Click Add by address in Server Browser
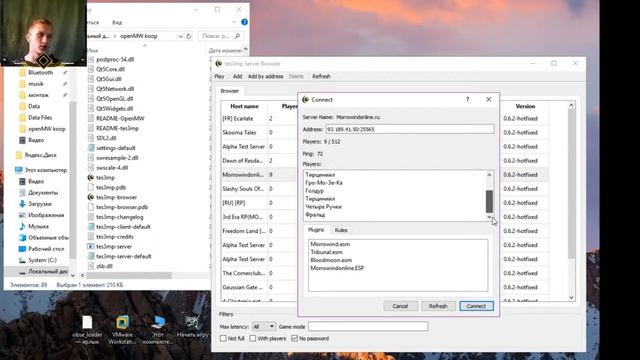This screenshot has width=640, height=360. coord(265,76)
